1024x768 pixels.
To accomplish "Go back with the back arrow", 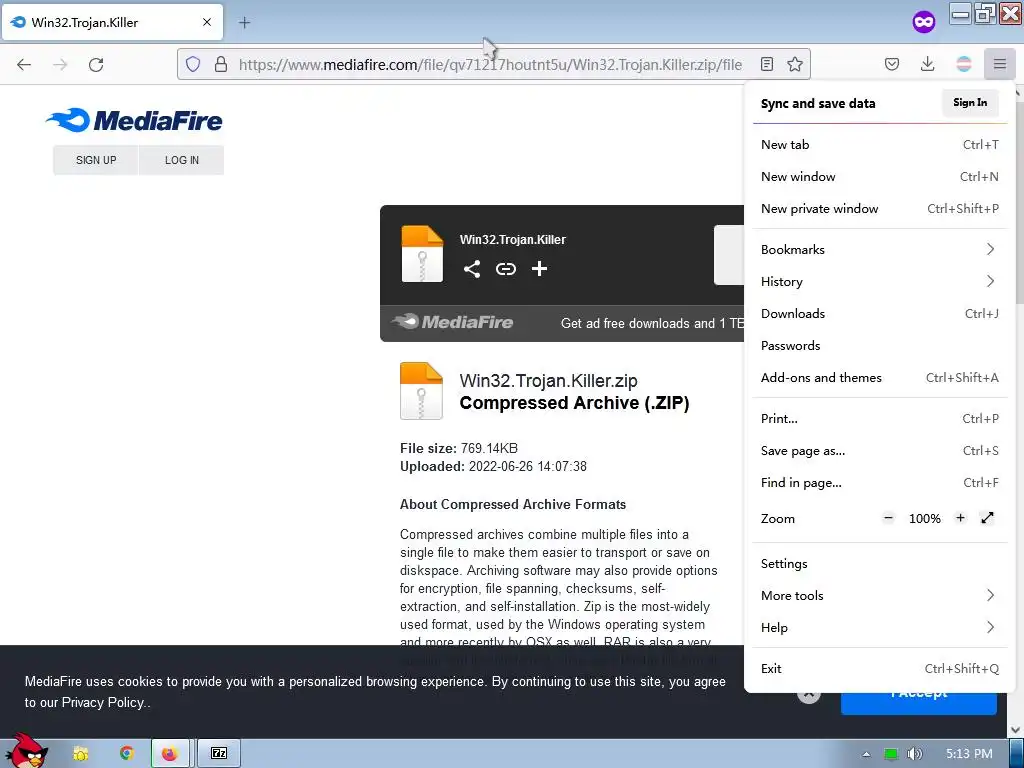I will (24, 65).
